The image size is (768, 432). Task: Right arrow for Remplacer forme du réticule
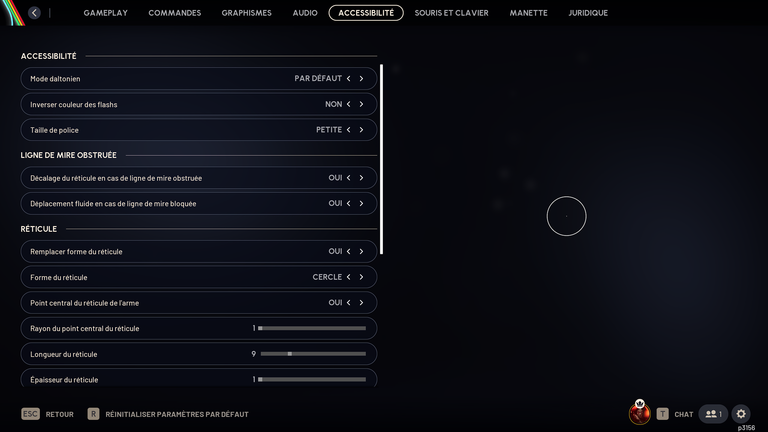(x=361, y=251)
